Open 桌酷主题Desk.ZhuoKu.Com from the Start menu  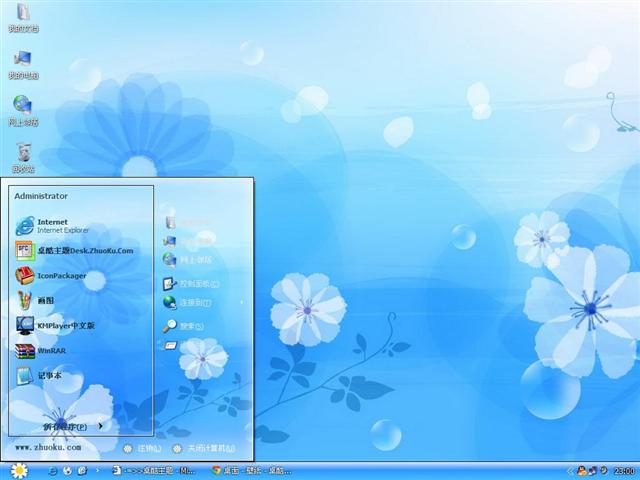tap(74, 251)
